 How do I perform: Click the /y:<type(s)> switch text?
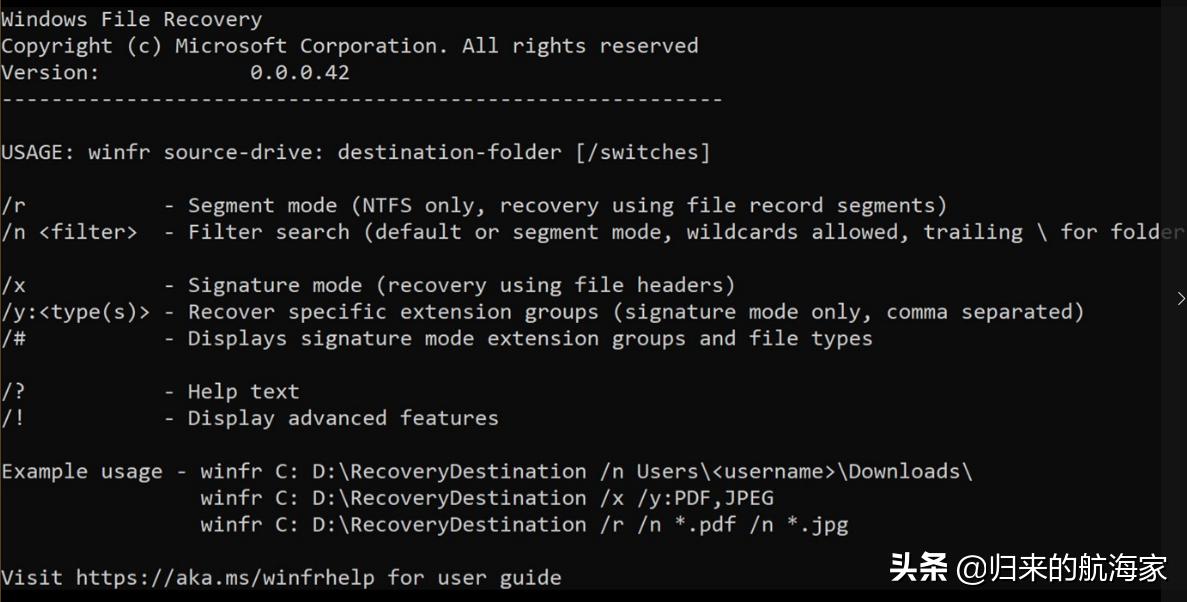pyautogui.click(x=75, y=312)
